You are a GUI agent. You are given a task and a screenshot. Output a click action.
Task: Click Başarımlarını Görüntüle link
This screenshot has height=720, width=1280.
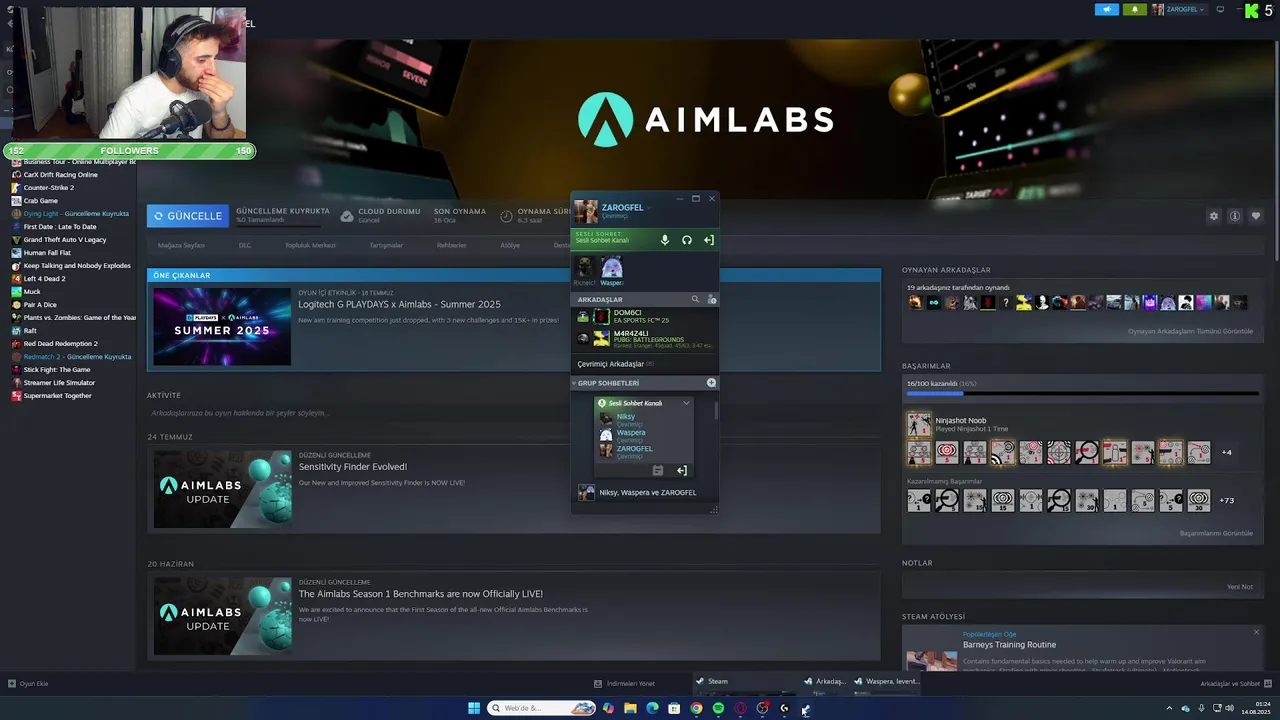[1216, 533]
